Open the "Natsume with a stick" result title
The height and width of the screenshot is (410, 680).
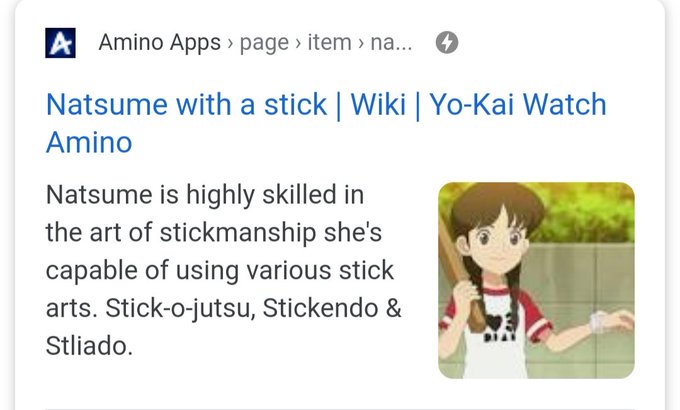[x=186, y=105]
